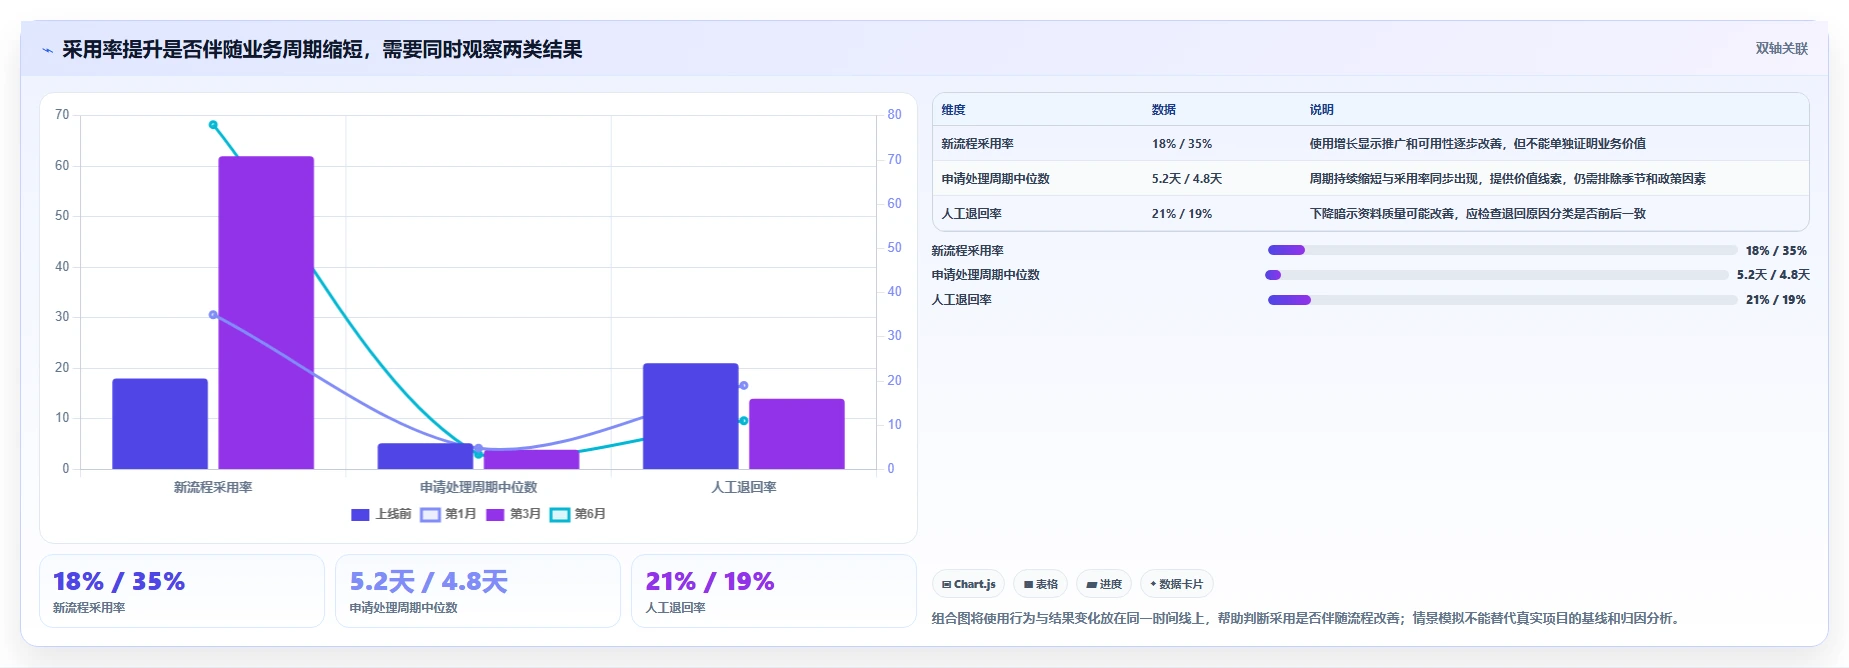Click the Chart.js chip

click(x=968, y=584)
